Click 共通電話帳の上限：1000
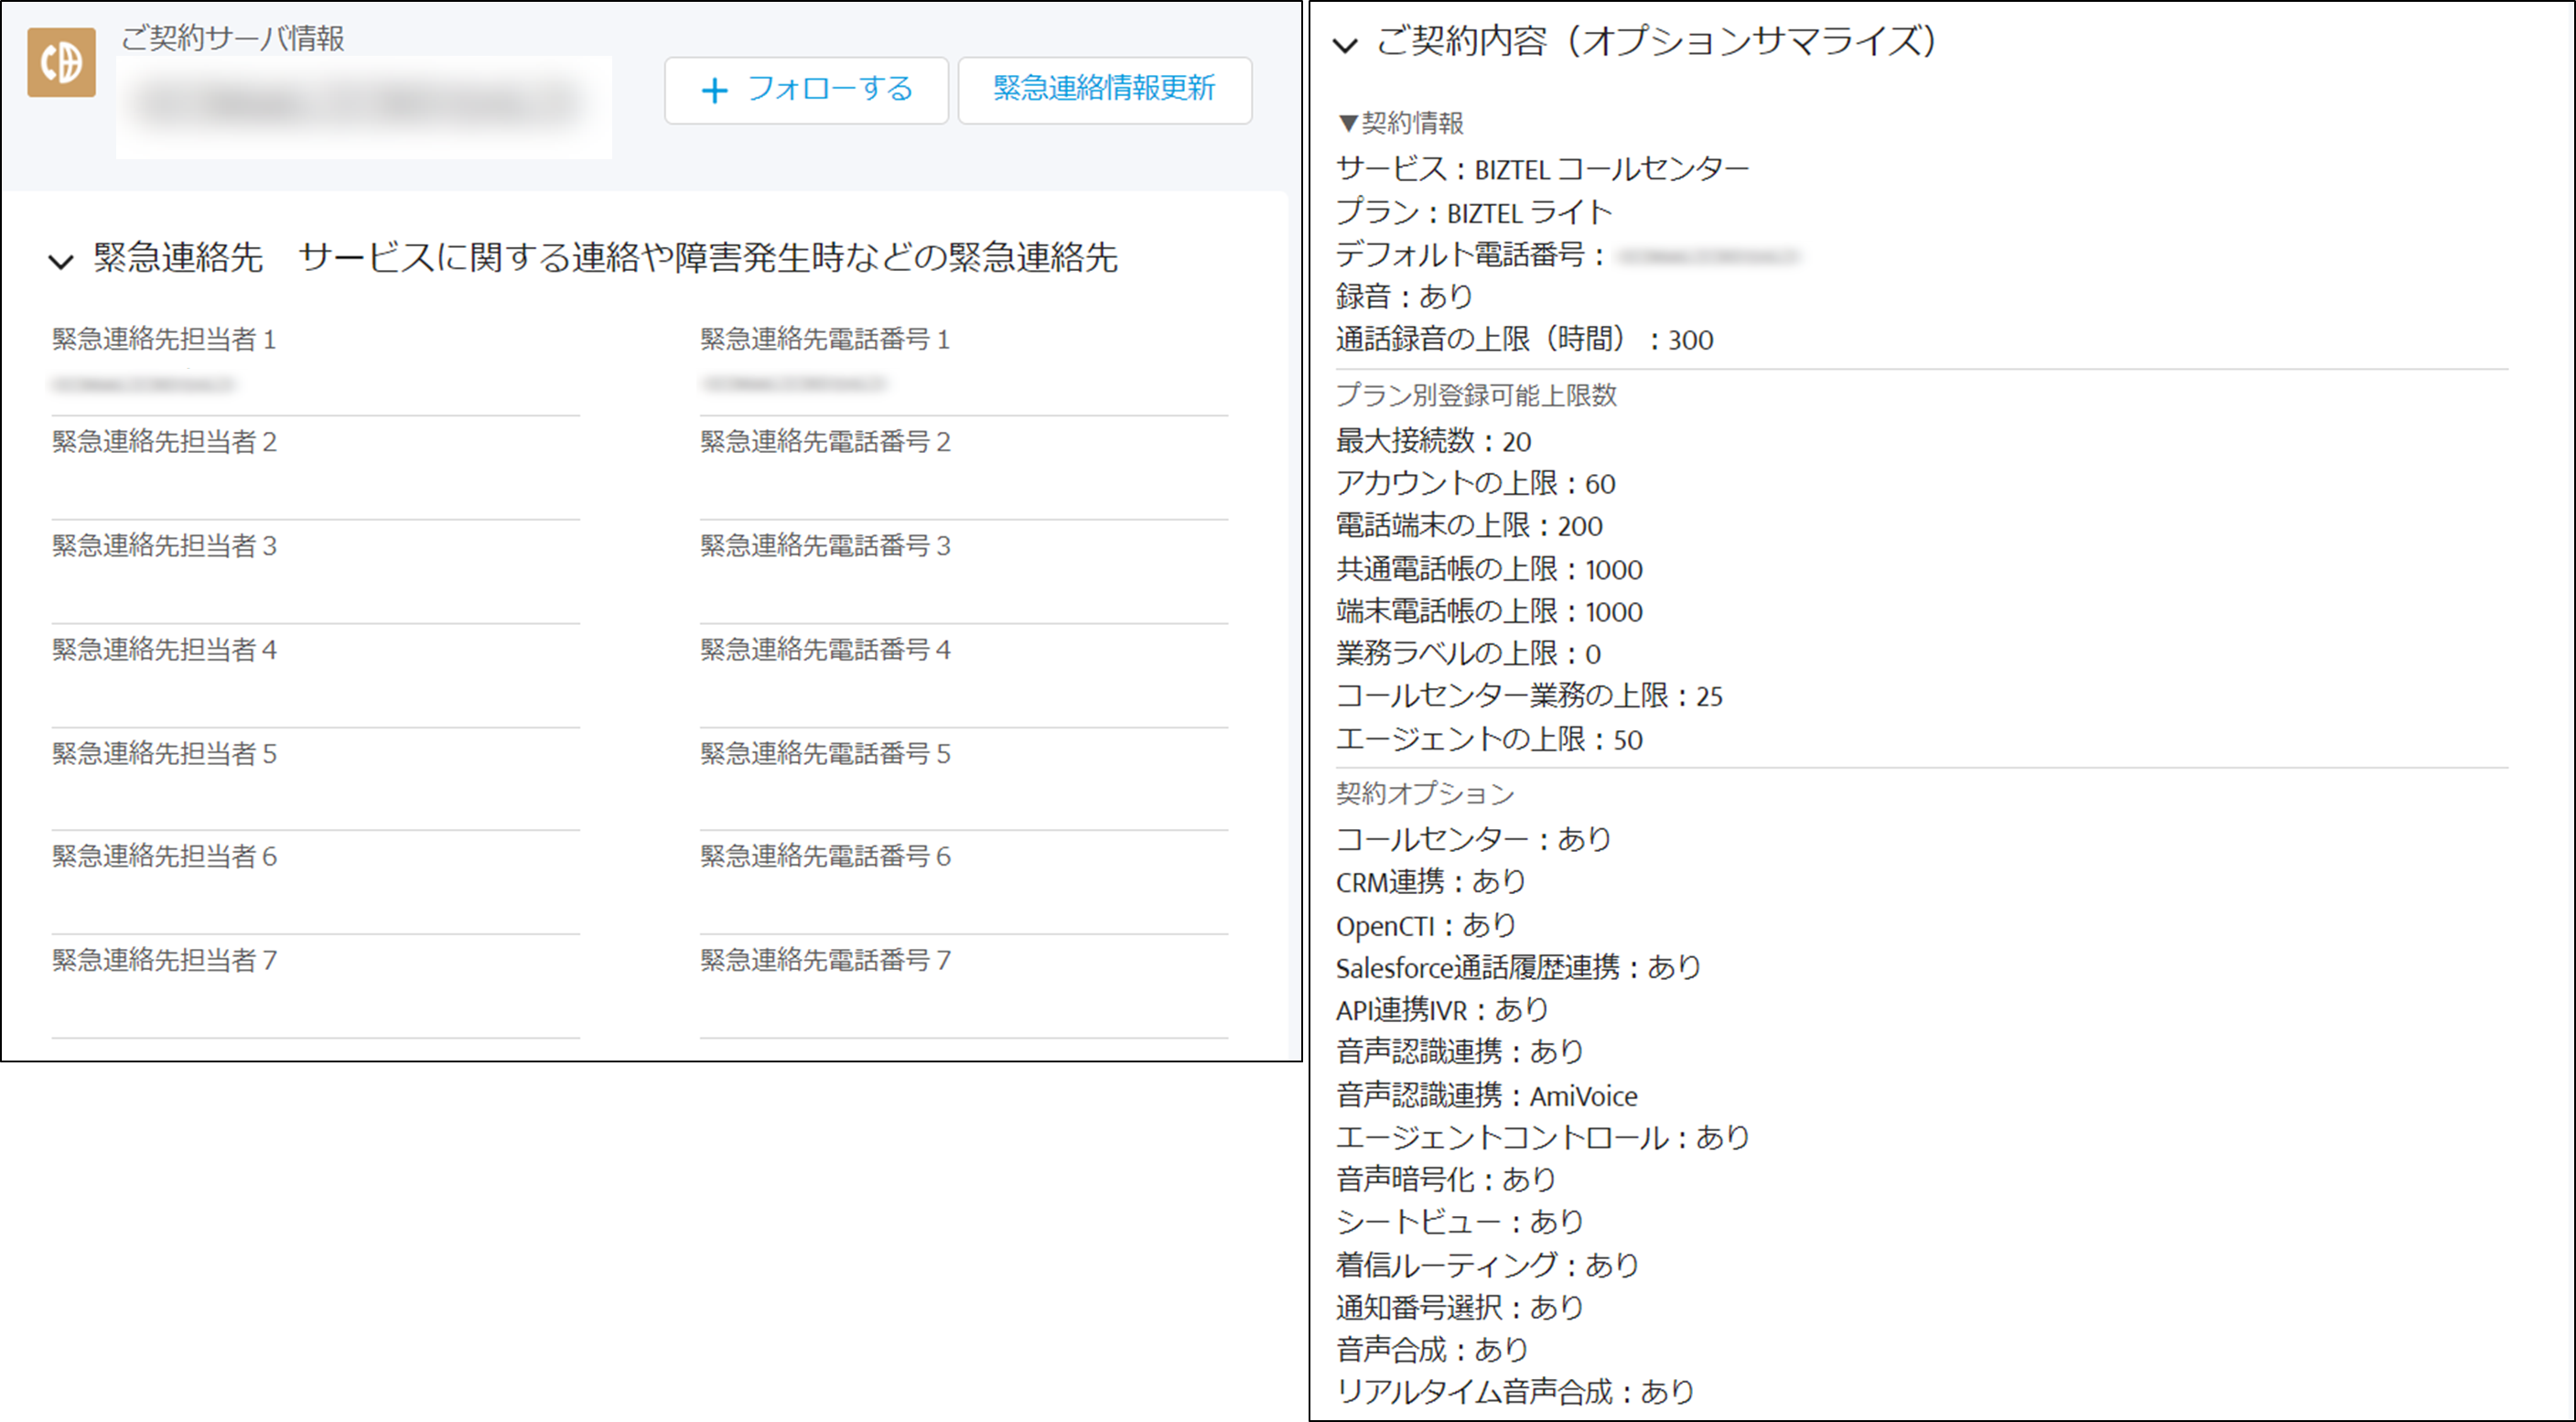The image size is (2576, 1422). 1489,569
